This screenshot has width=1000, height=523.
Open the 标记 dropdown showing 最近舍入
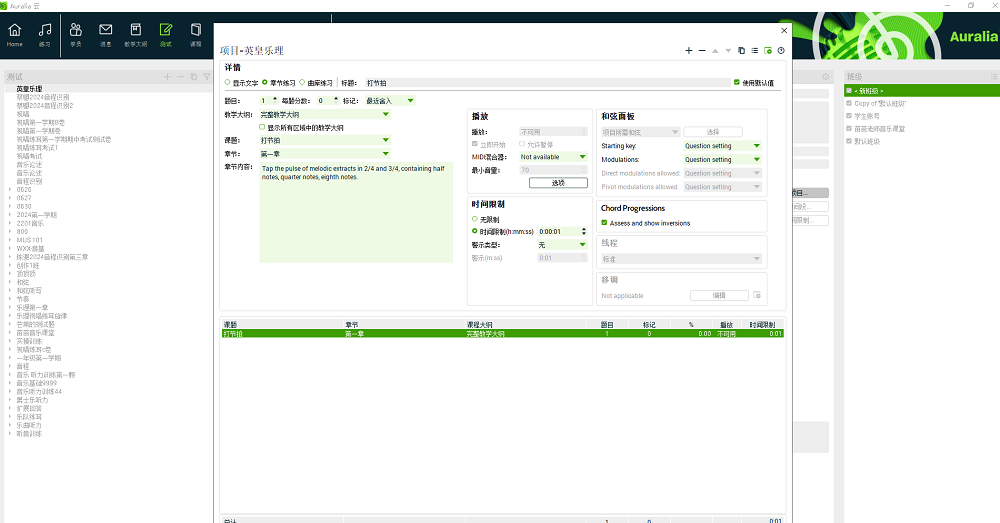coord(390,100)
